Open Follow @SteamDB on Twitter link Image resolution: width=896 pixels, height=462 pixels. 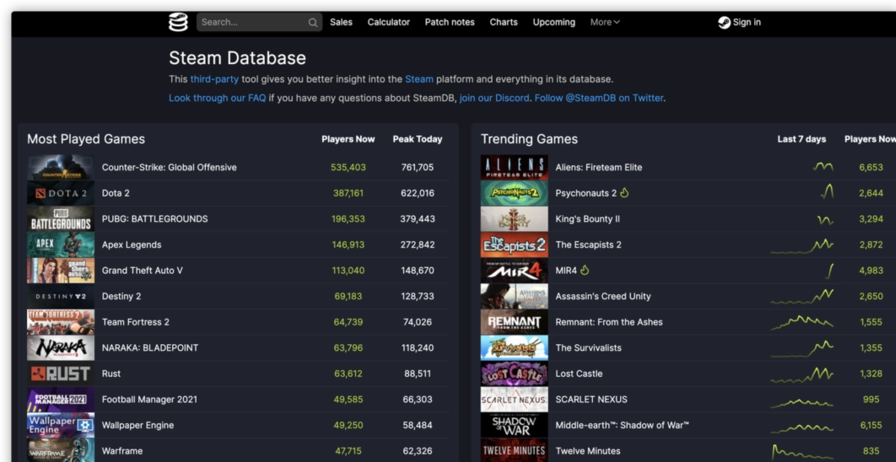click(x=599, y=98)
